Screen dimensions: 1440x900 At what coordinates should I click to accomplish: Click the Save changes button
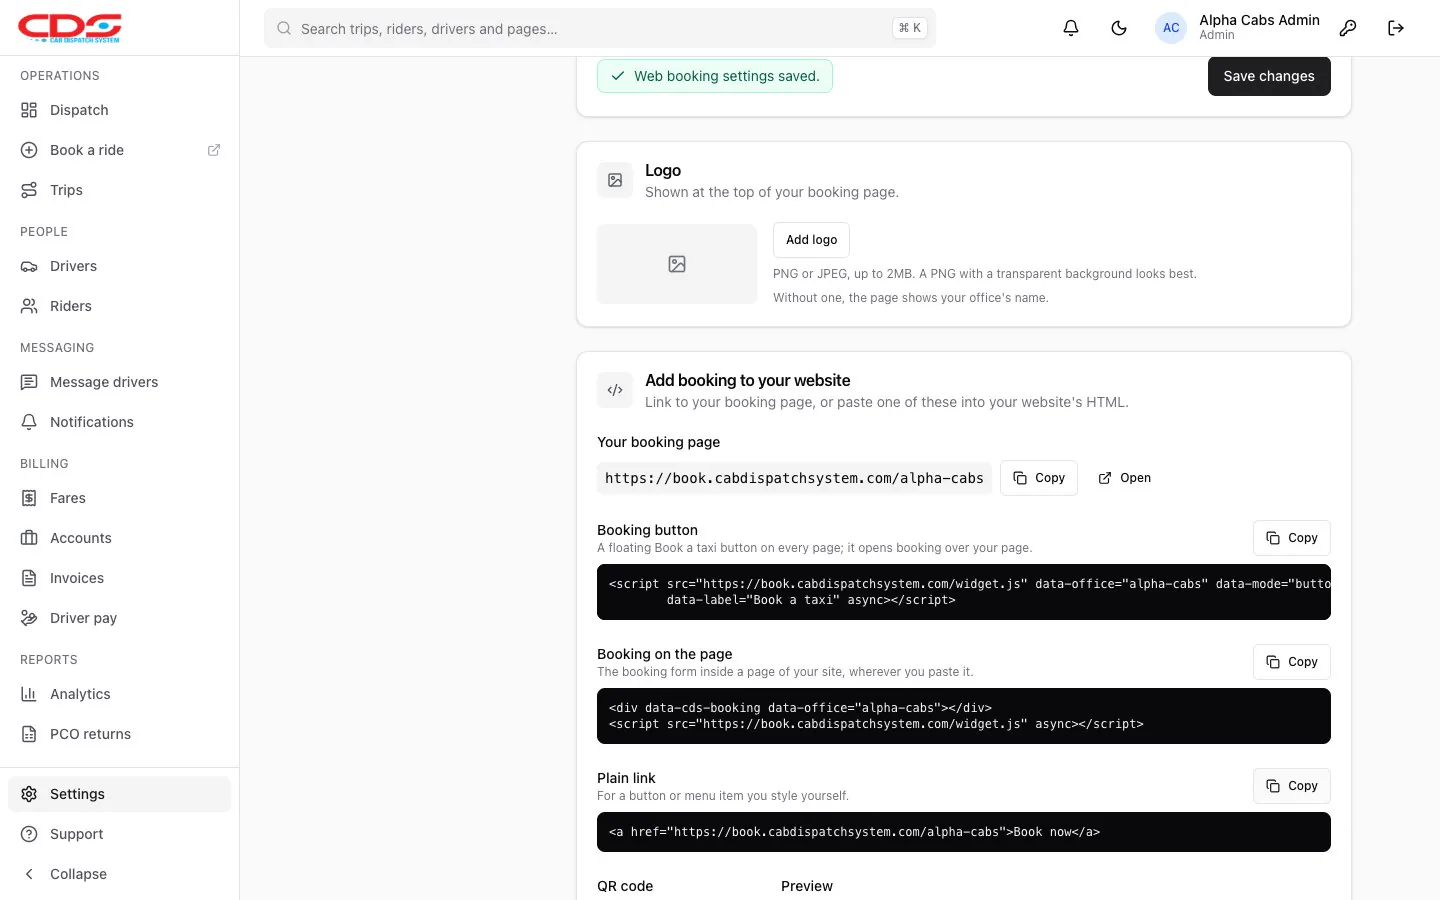pyautogui.click(x=1269, y=76)
